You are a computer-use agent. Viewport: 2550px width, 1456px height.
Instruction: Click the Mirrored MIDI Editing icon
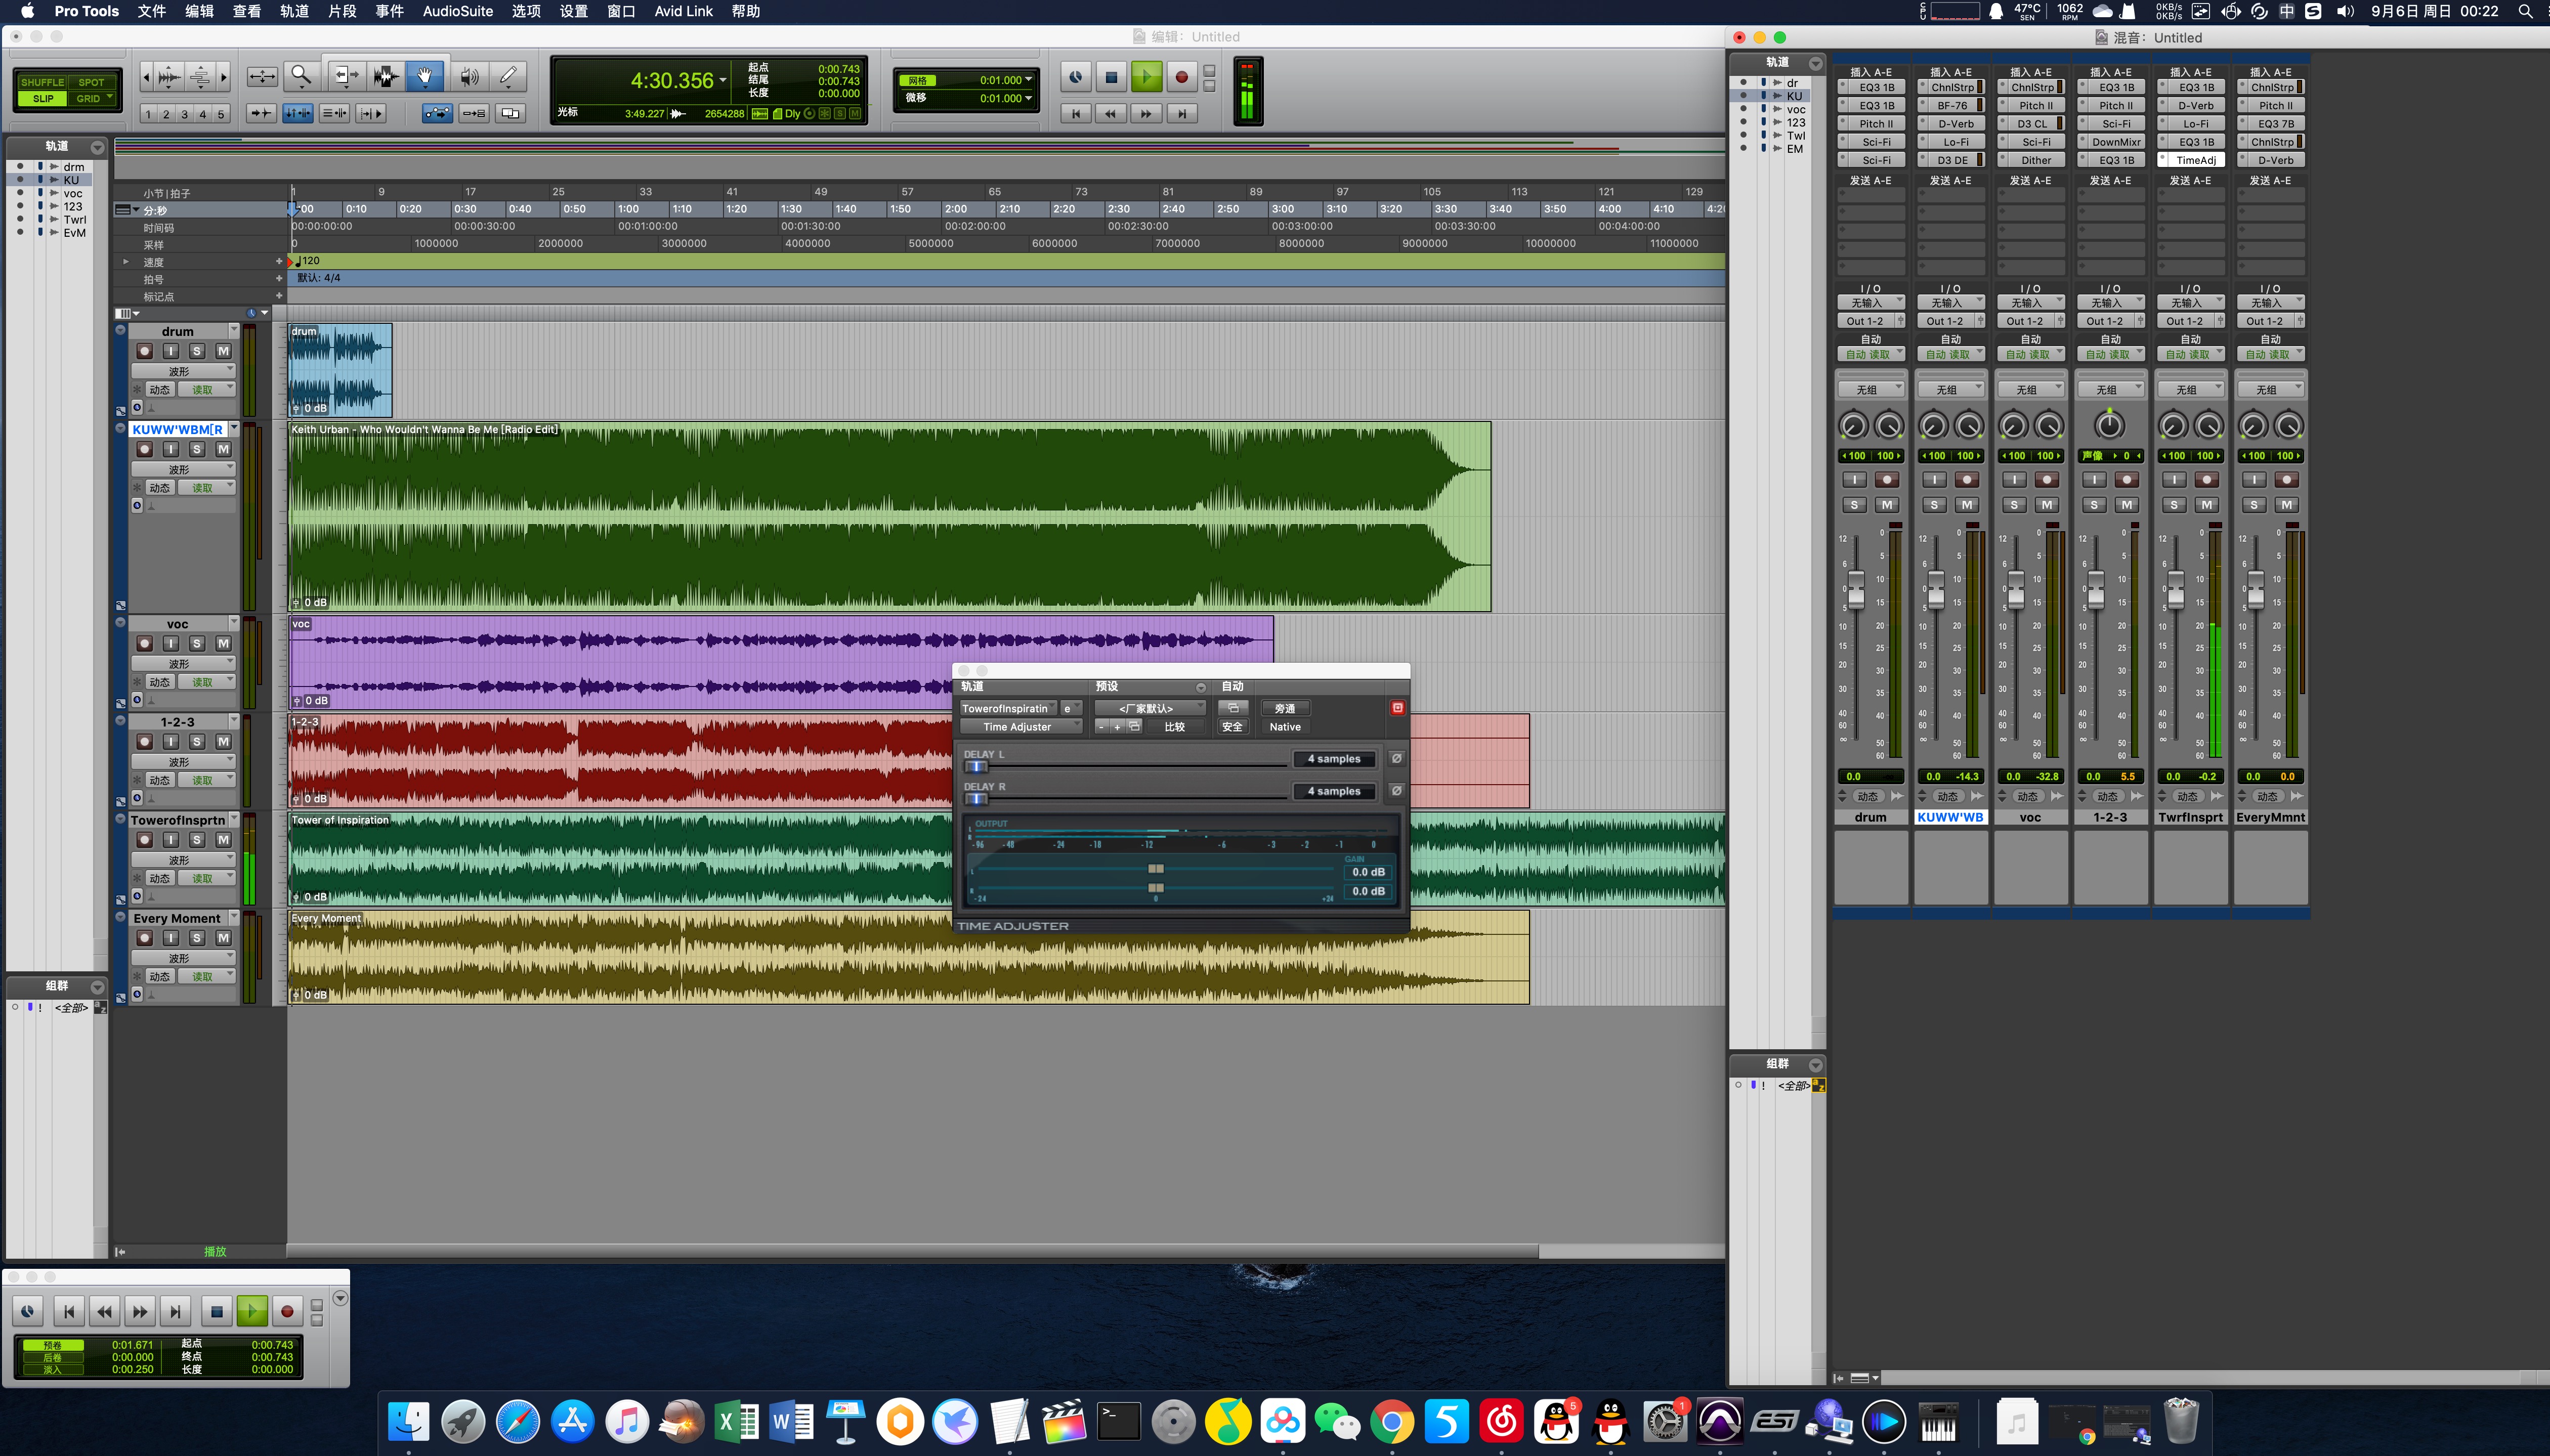pyautogui.click(x=474, y=114)
